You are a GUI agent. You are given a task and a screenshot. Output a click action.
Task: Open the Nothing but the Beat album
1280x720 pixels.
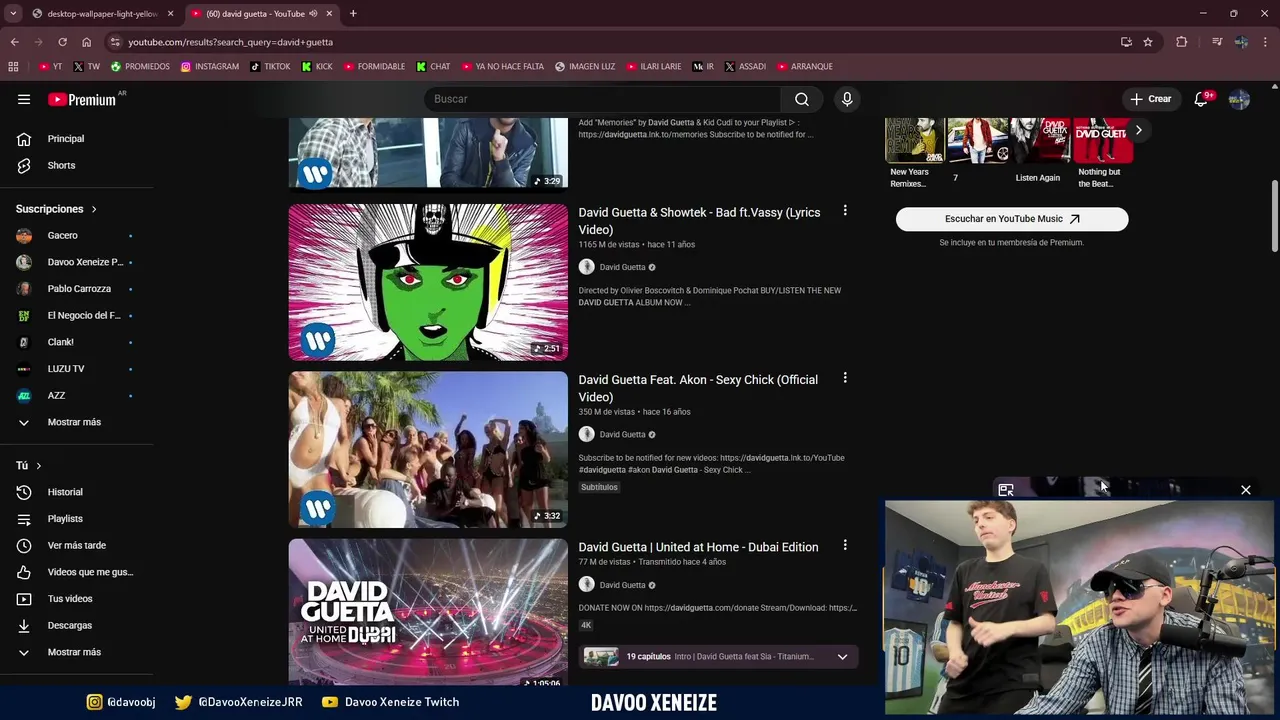[x=1102, y=152]
